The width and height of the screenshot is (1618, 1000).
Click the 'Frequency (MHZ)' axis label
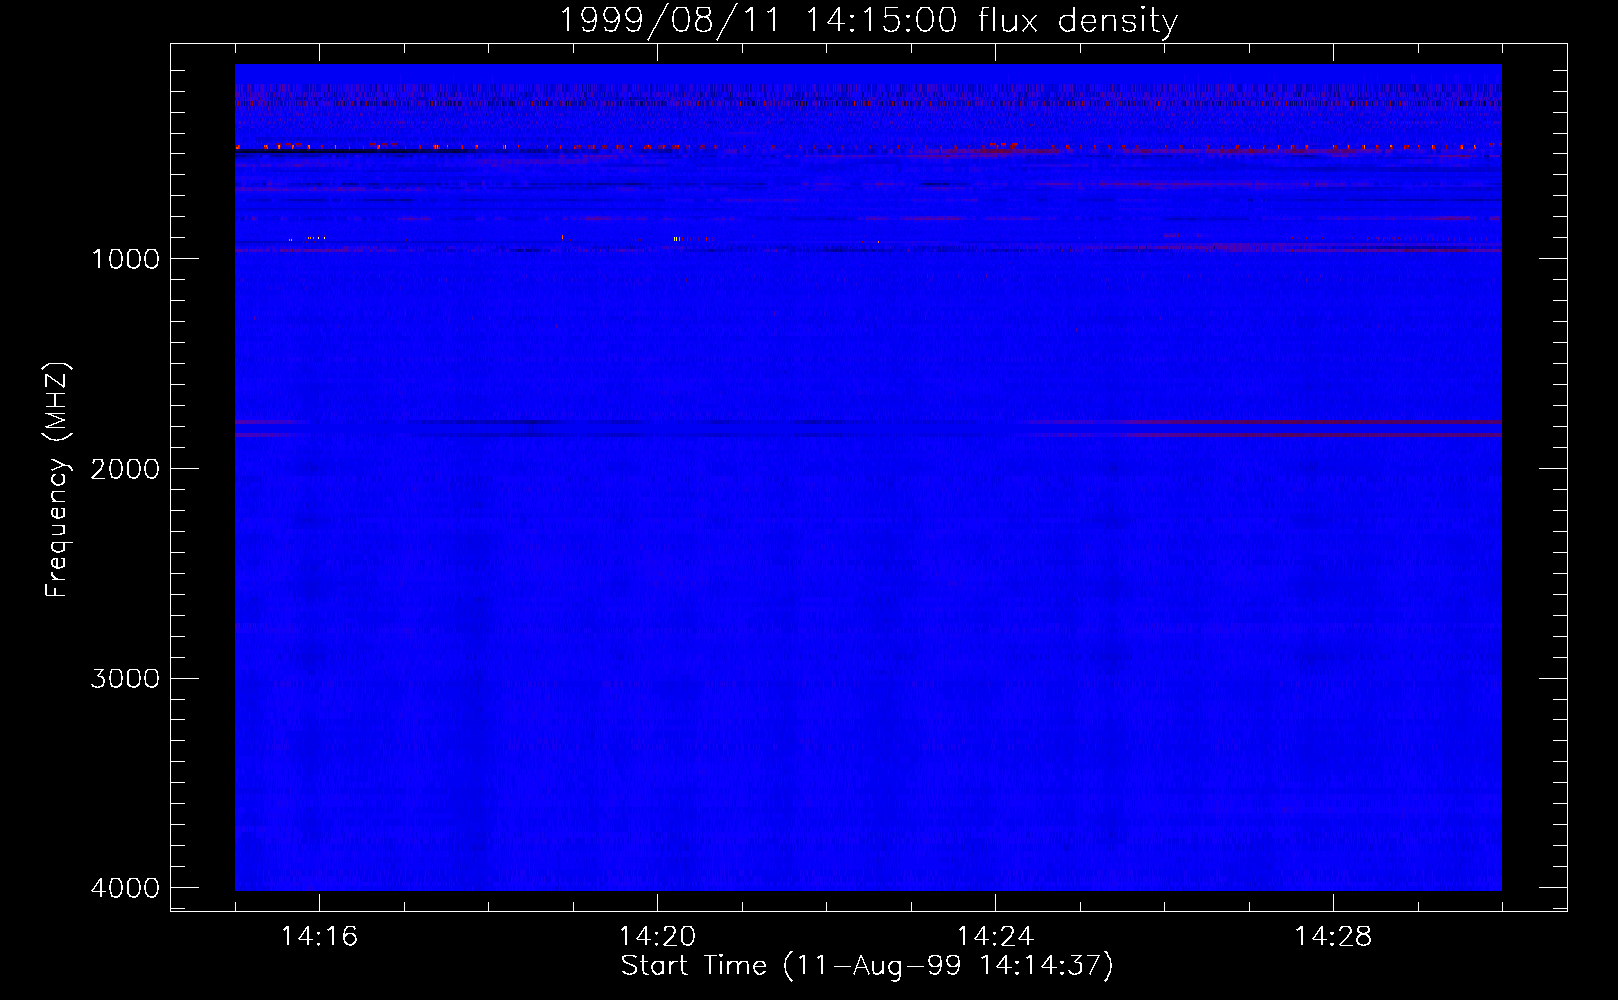pyautogui.click(x=57, y=479)
